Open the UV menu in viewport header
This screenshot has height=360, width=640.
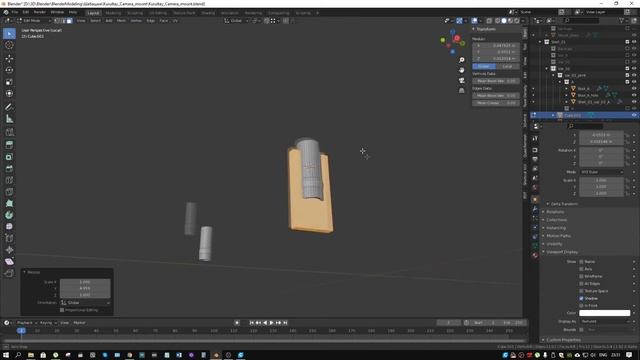[x=175, y=20]
